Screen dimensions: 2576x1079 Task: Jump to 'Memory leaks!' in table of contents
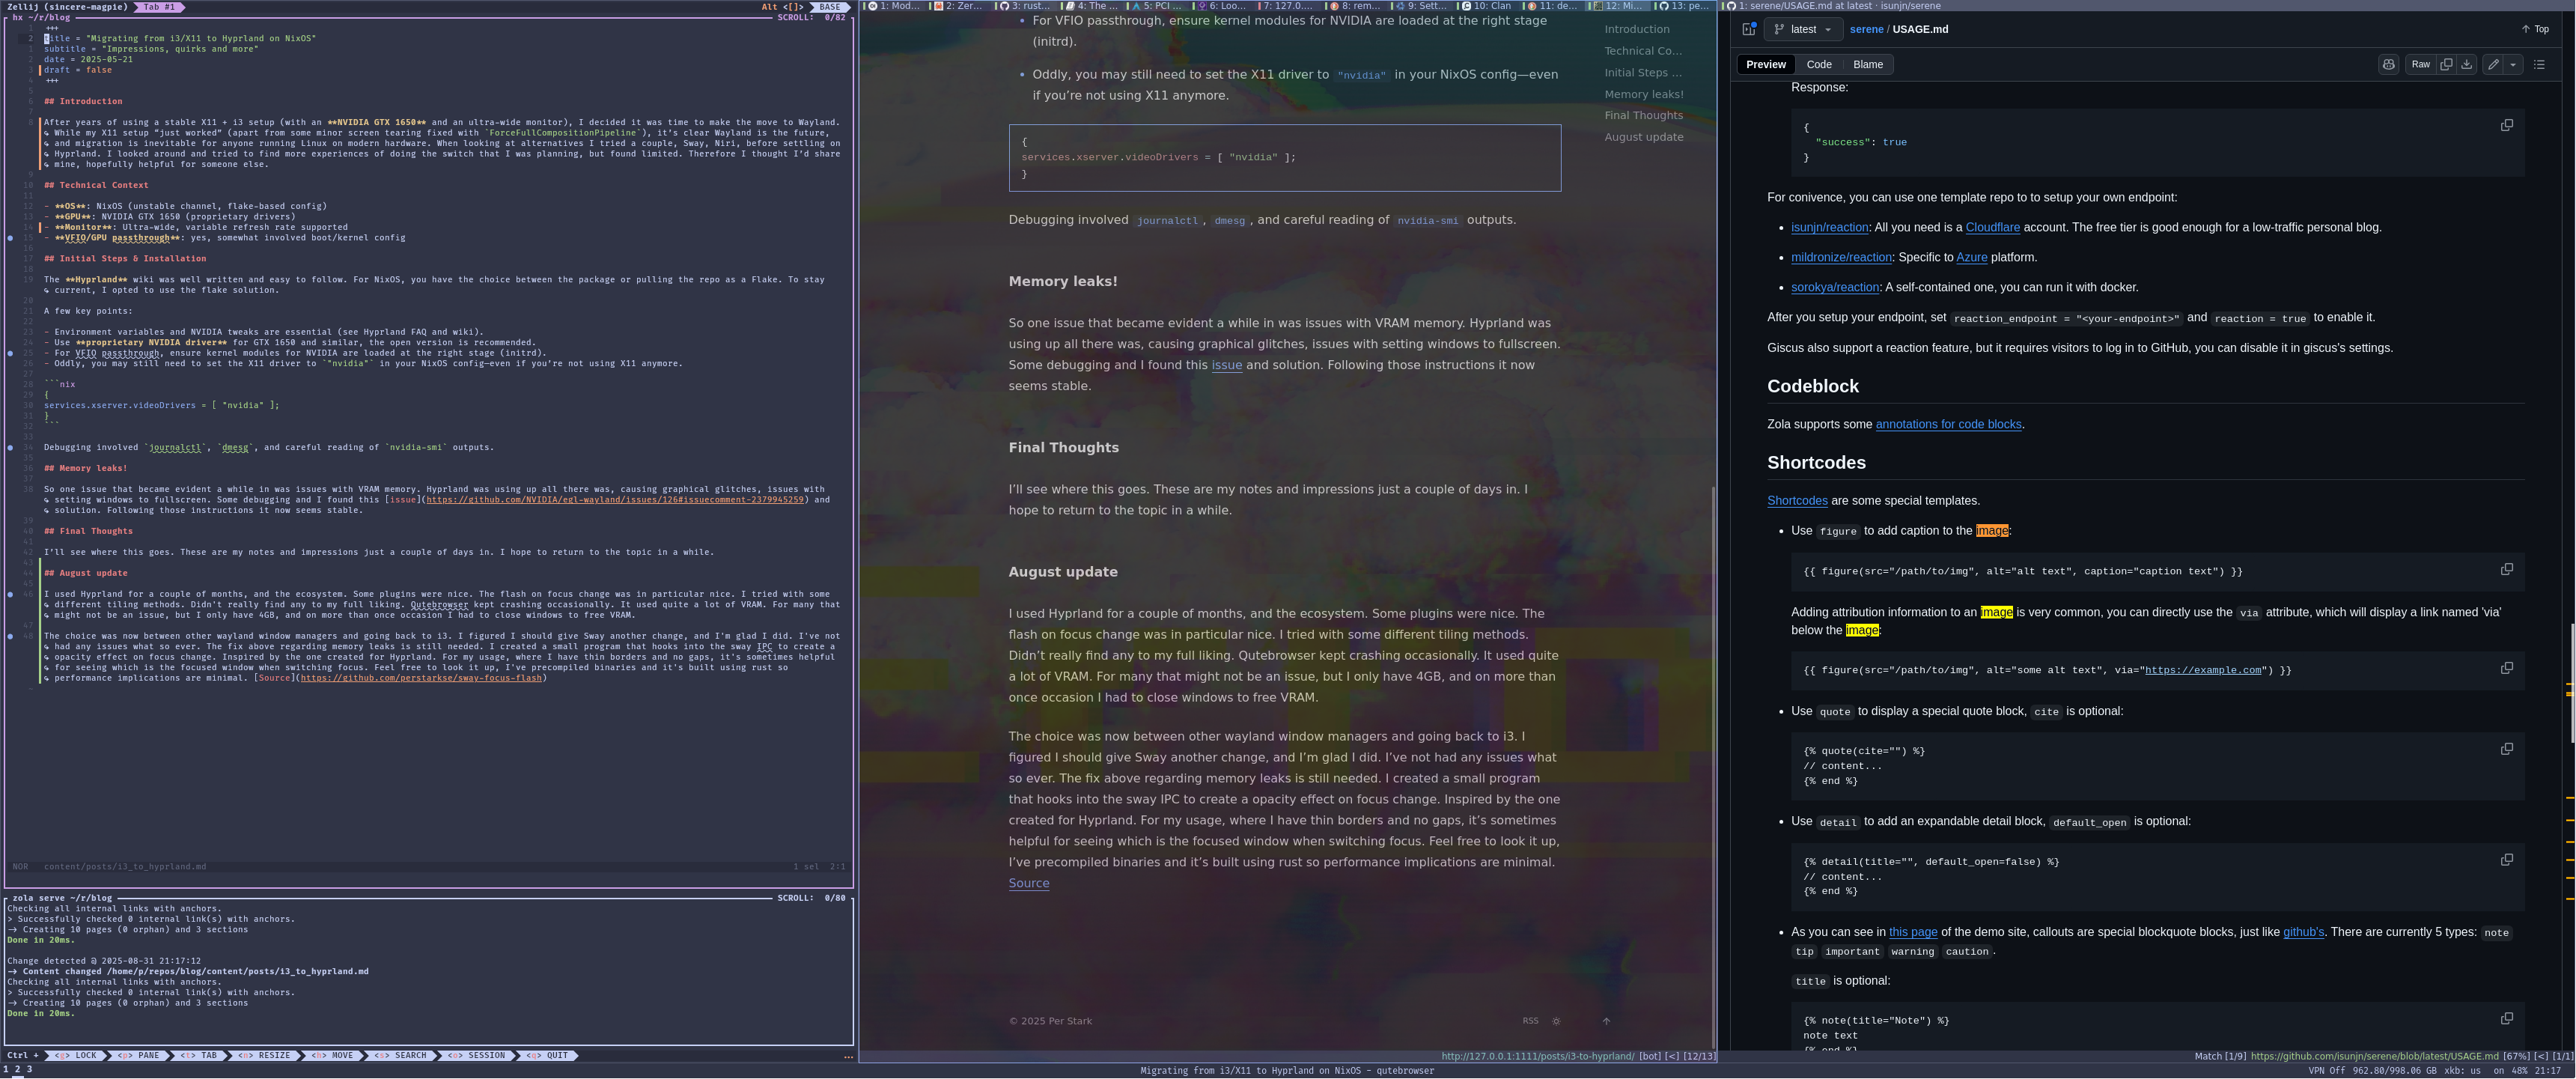pos(1643,94)
